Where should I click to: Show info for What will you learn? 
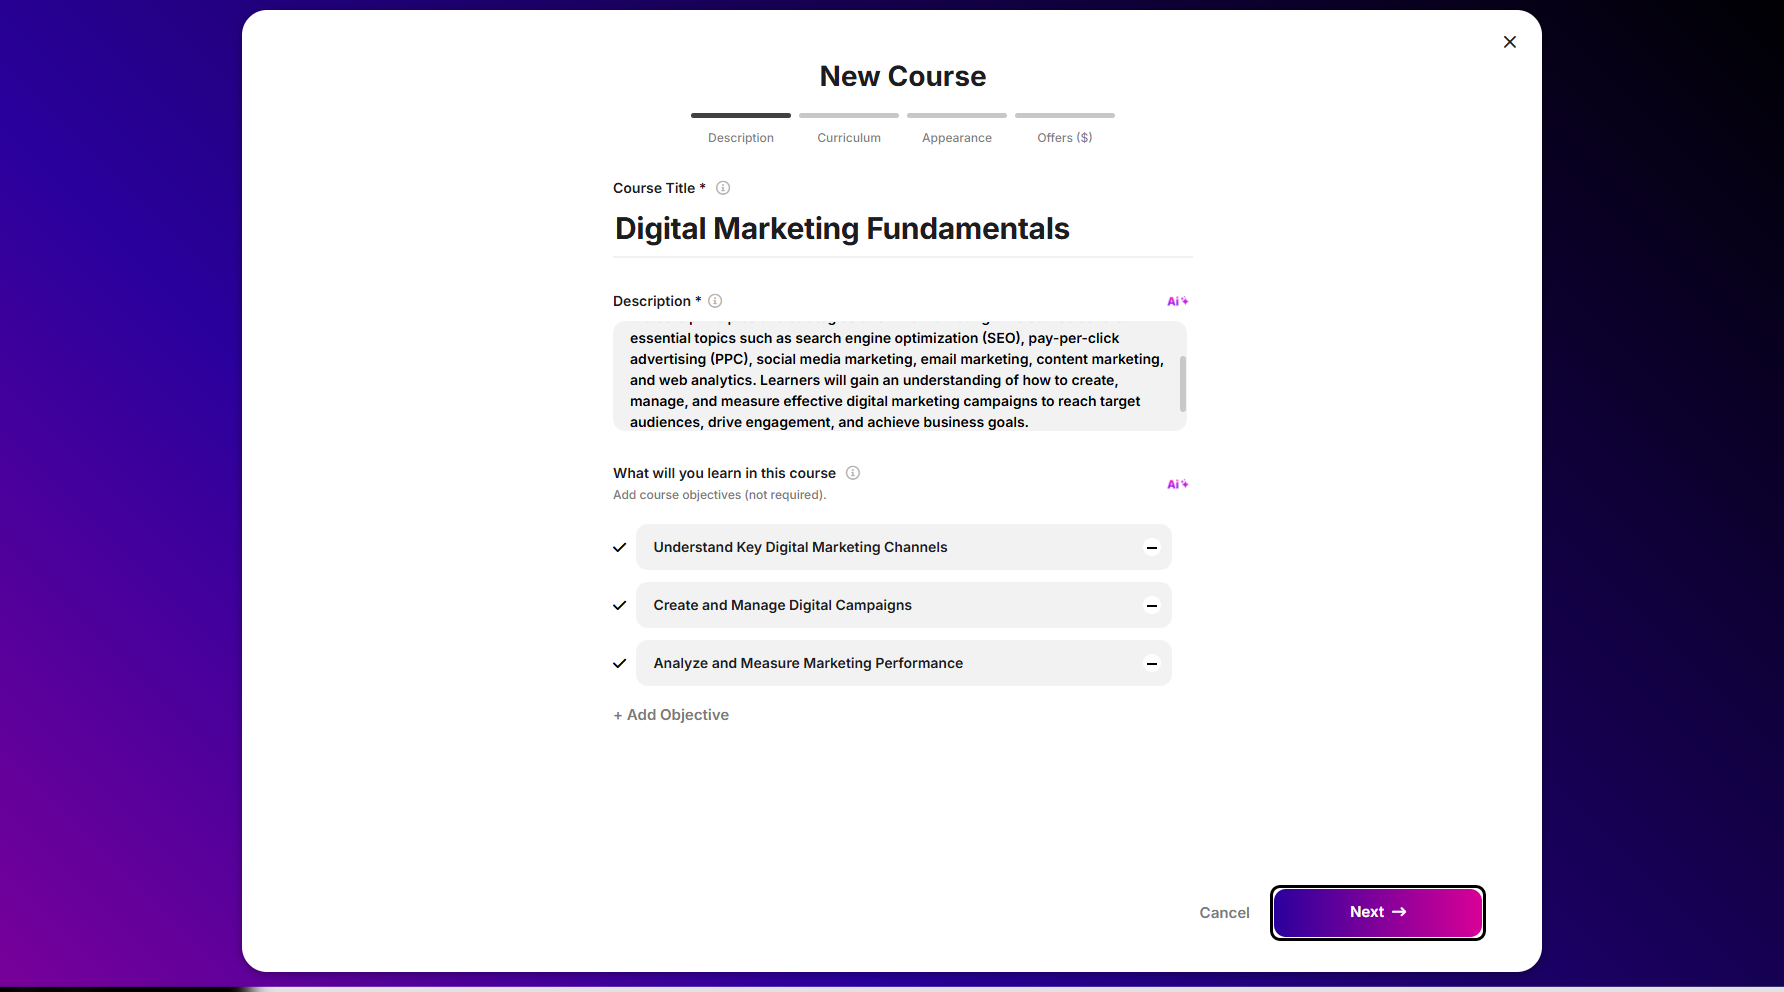coord(853,473)
